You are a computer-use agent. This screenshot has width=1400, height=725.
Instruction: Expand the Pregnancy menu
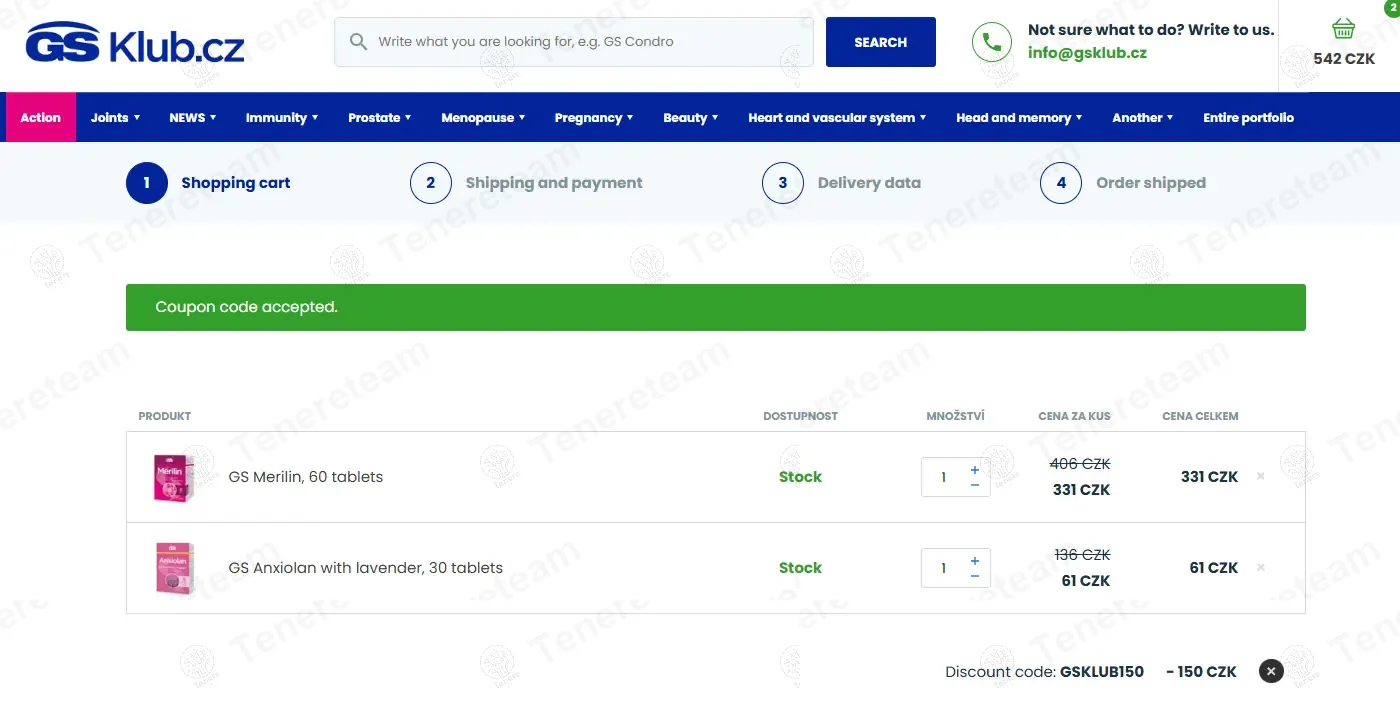click(x=594, y=117)
